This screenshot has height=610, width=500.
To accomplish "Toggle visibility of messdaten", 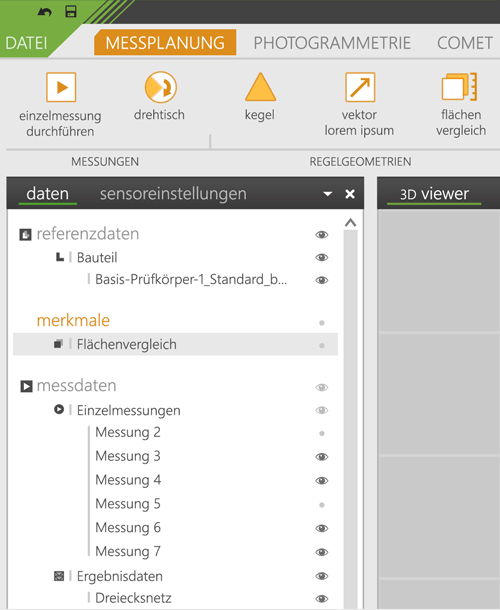I will pos(322,387).
